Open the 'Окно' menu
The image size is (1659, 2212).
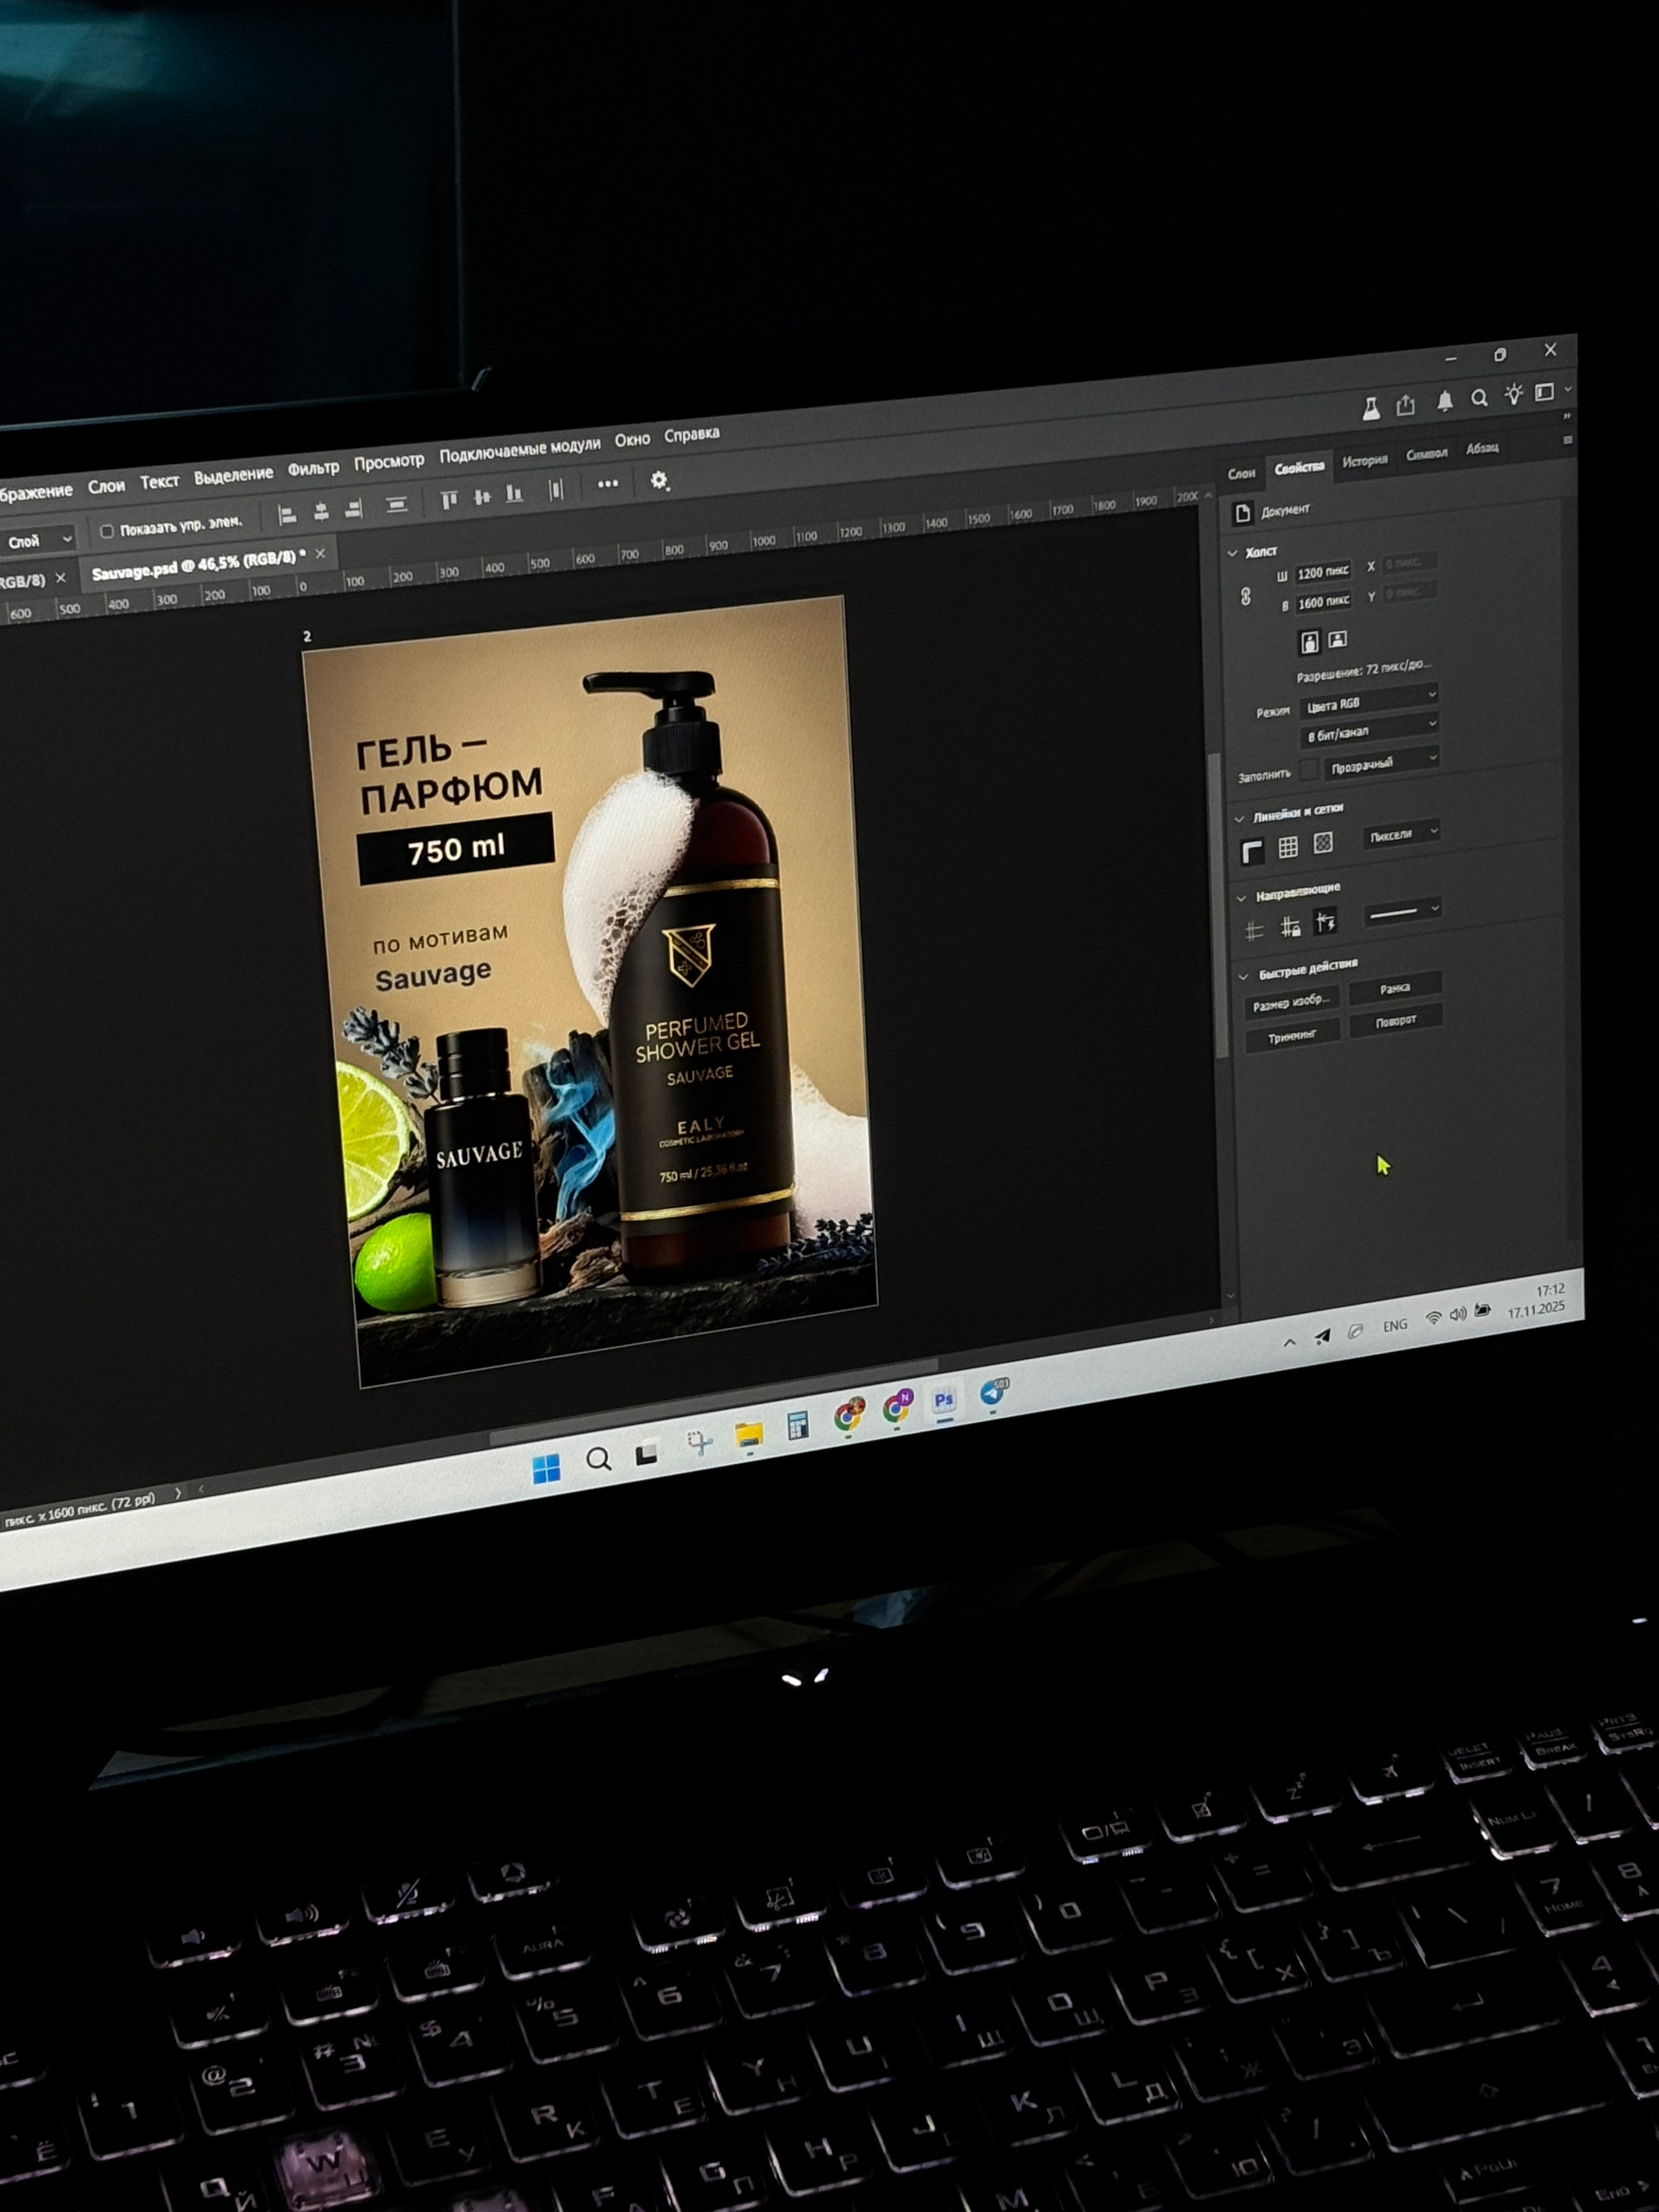coord(632,439)
